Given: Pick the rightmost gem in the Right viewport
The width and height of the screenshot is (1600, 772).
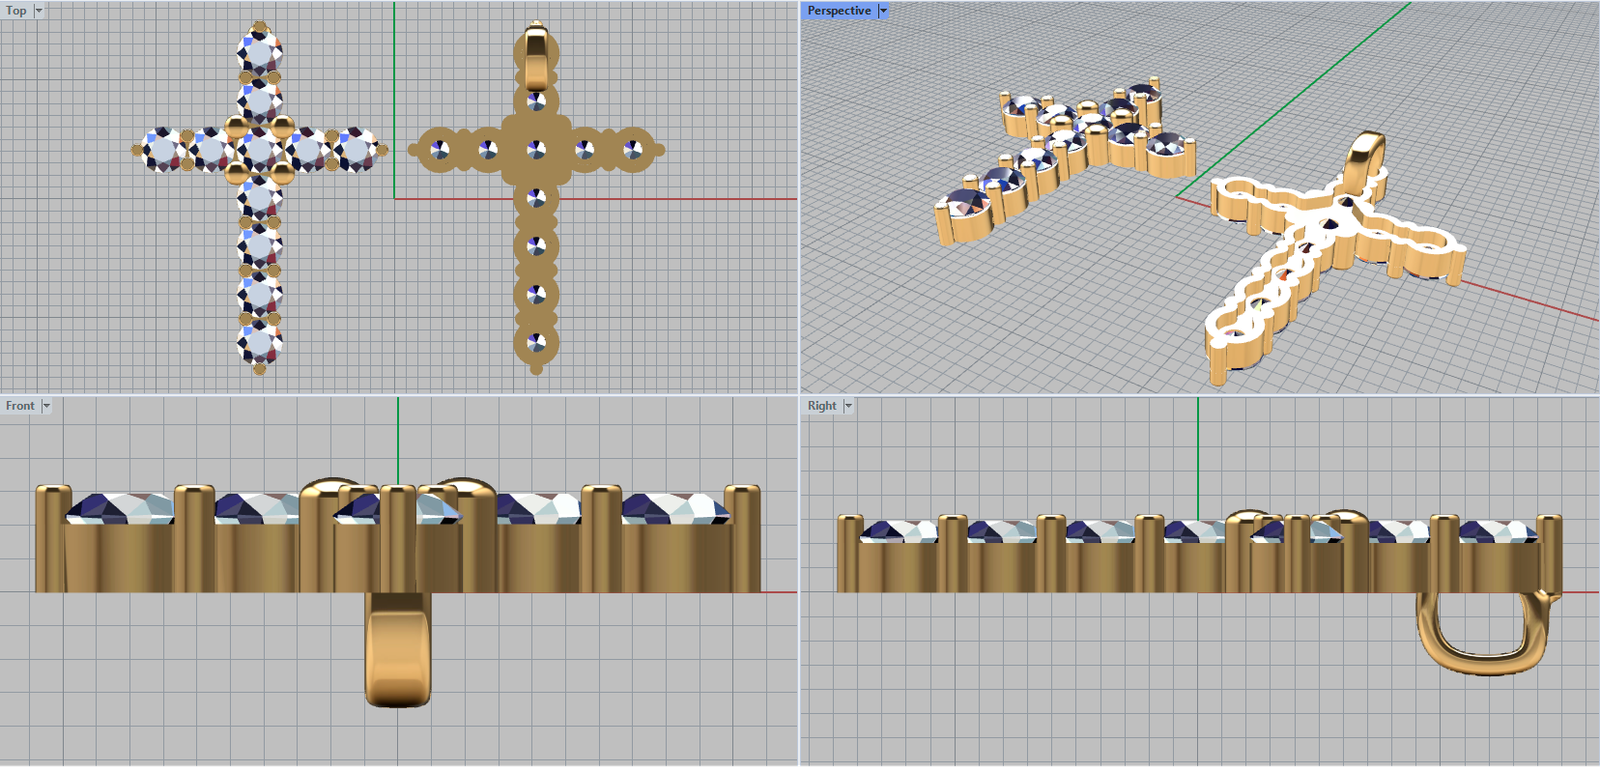Looking at the screenshot, I should point(1497,532).
